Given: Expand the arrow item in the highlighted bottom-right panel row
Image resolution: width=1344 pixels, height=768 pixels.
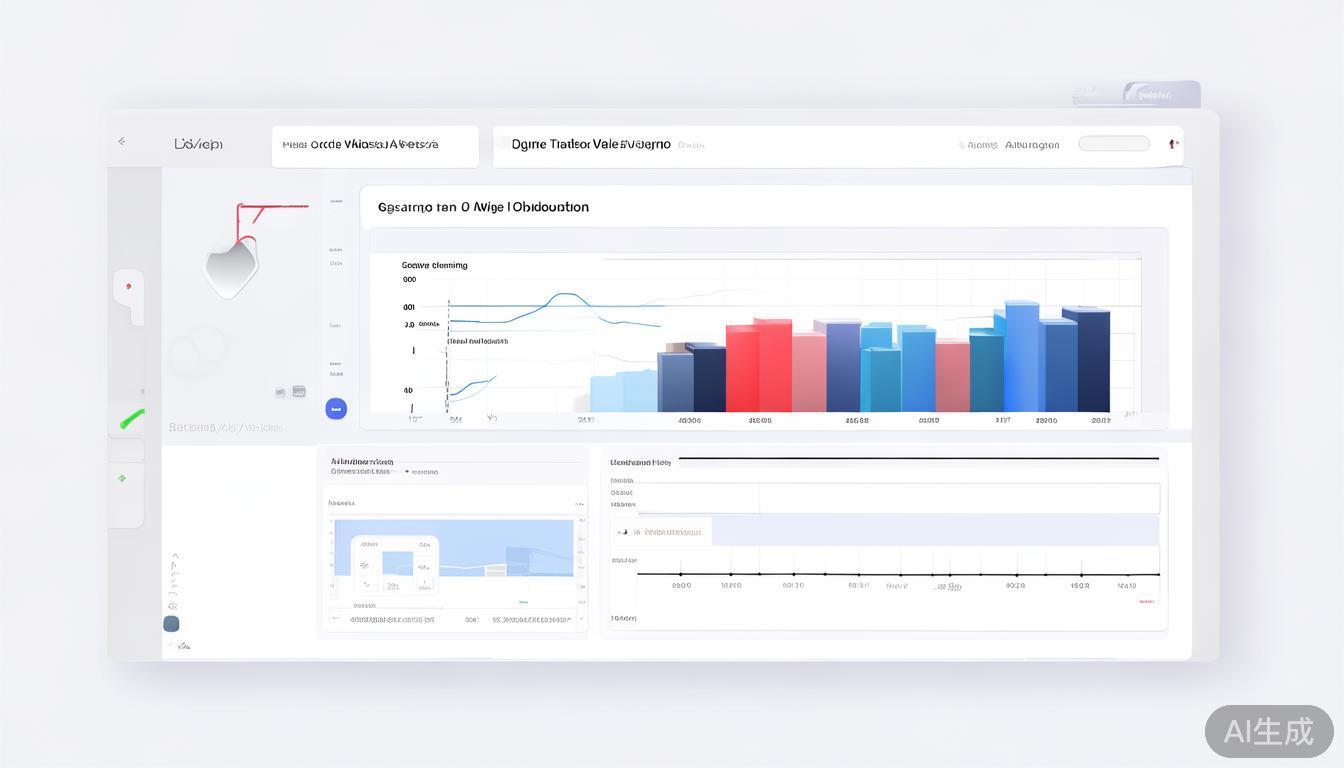Looking at the screenshot, I should click(x=623, y=532).
